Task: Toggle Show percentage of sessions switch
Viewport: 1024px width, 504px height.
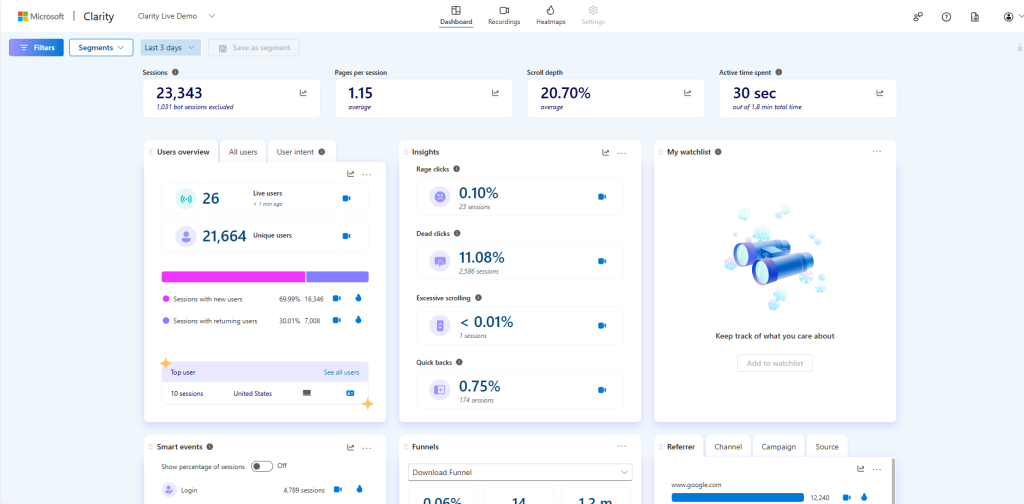Action: 262,466
